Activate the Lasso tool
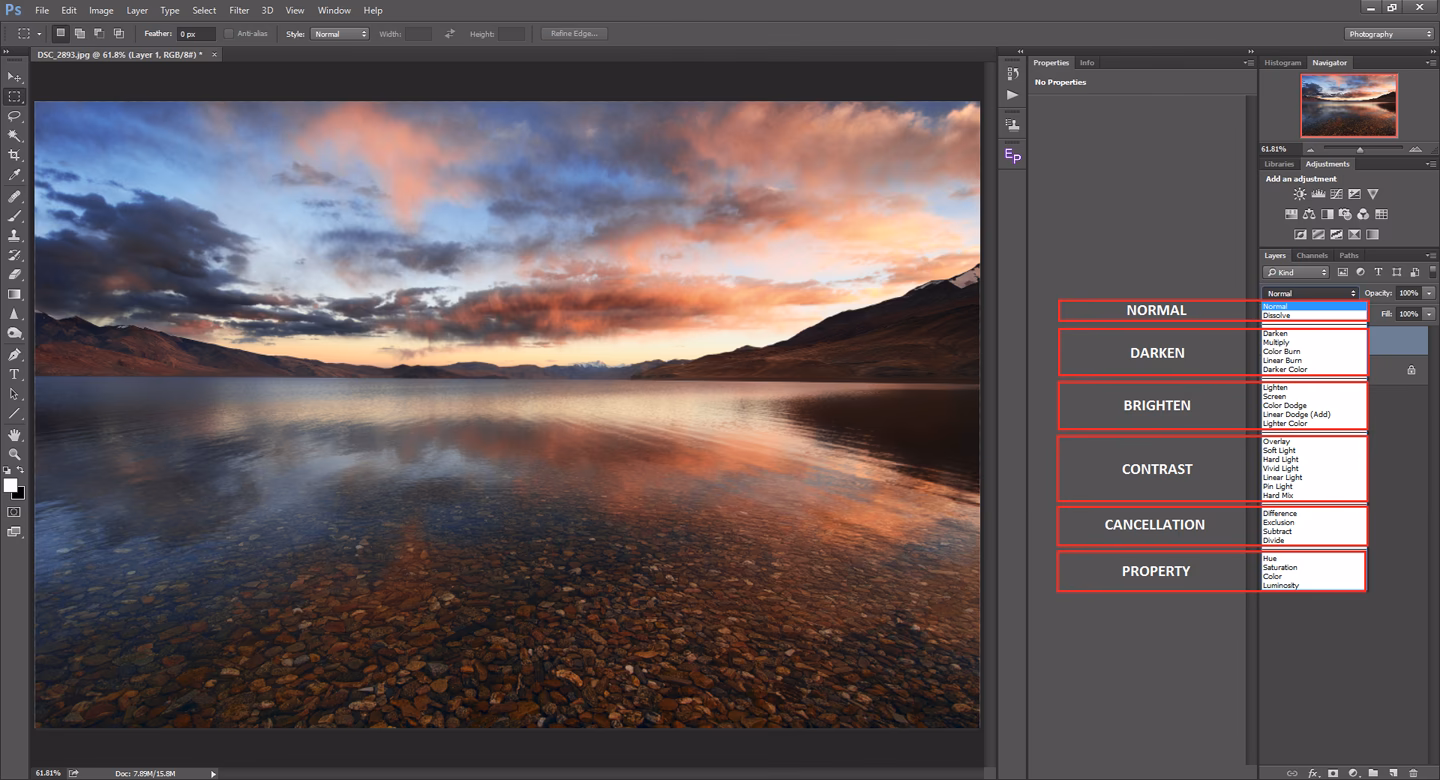Viewport: 1440px width, 780px height. tap(15, 117)
